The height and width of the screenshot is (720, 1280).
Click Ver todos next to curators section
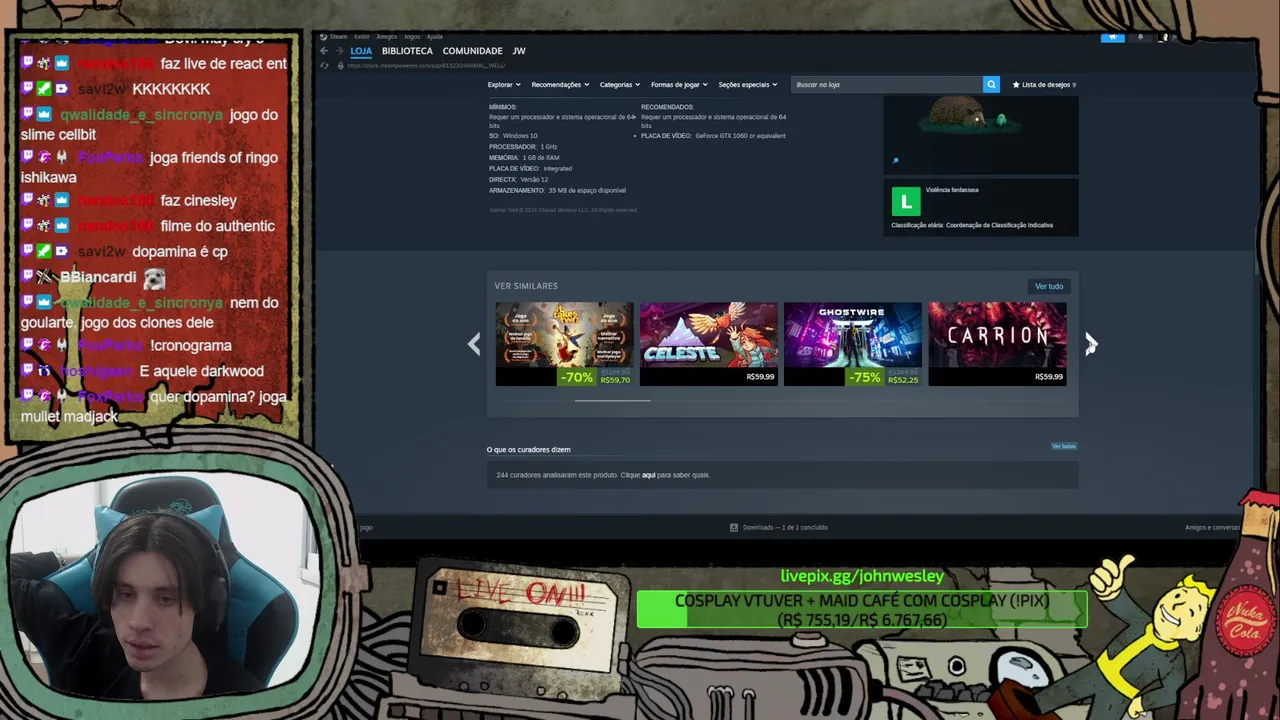(x=1064, y=446)
